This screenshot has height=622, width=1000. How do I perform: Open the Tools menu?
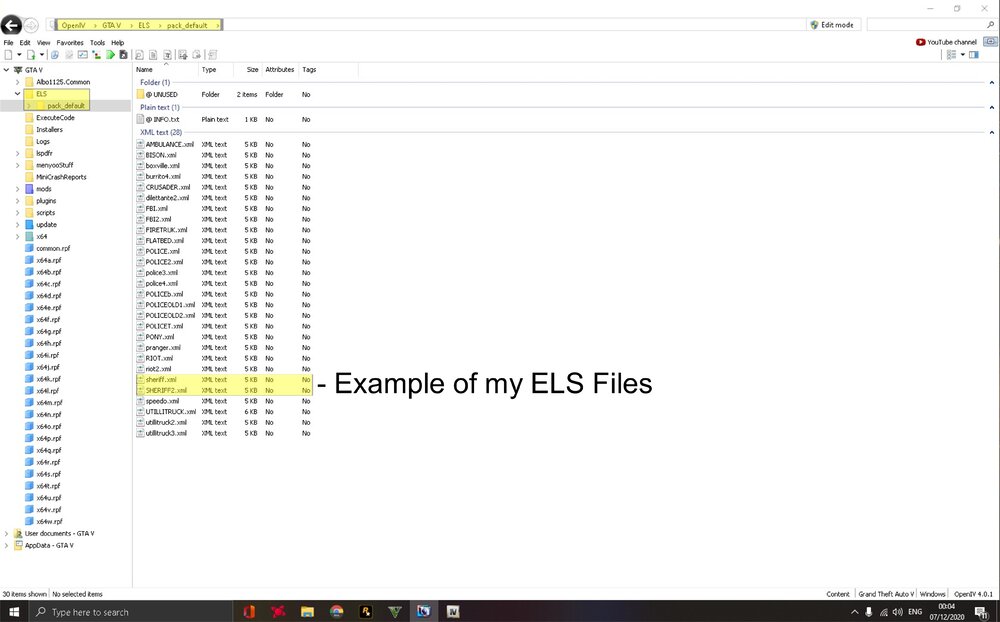click(98, 43)
